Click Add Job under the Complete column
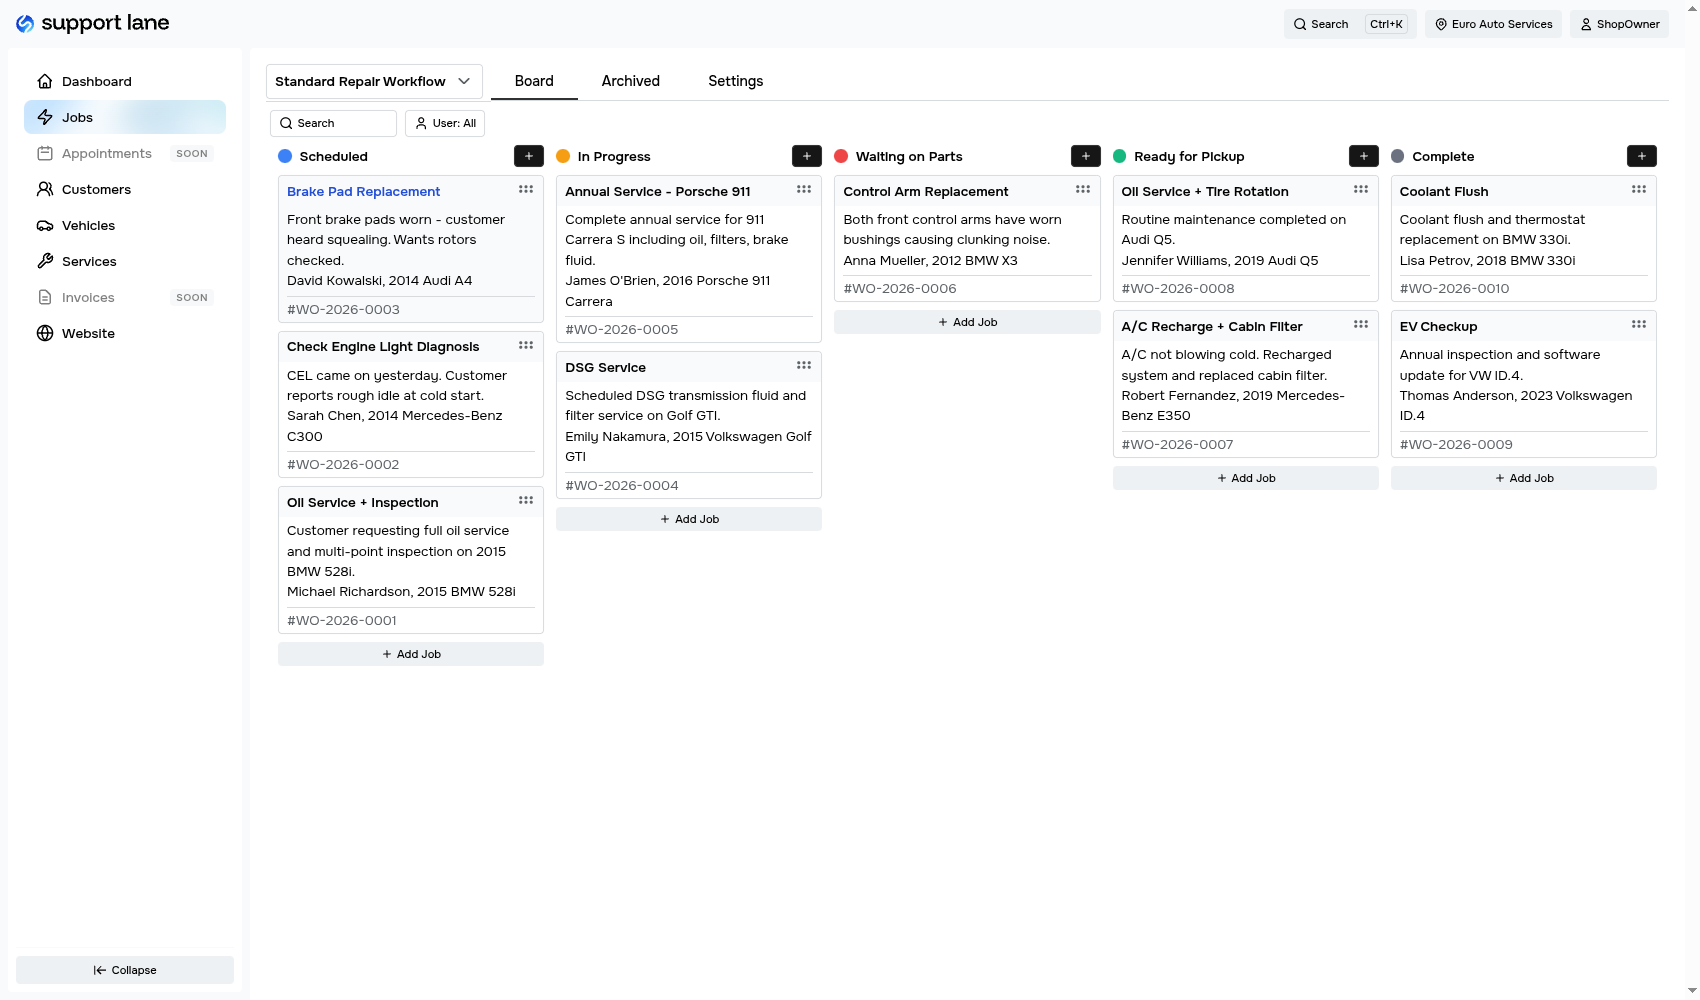The height and width of the screenshot is (1000, 1700). click(x=1524, y=478)
